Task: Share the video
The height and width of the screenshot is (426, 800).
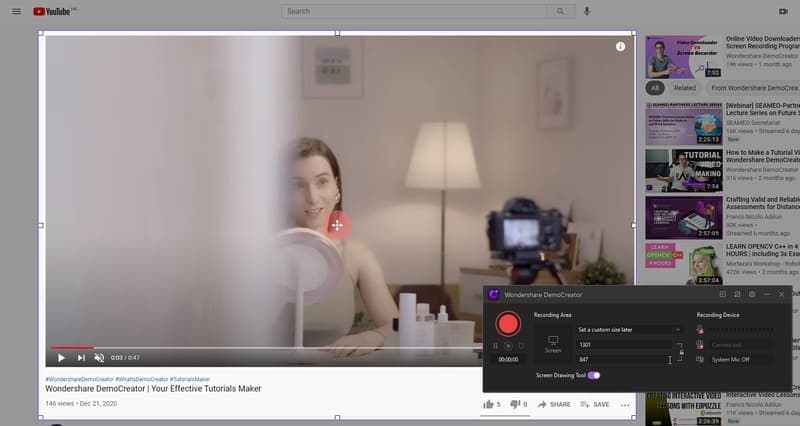Action: click(554, 405)
